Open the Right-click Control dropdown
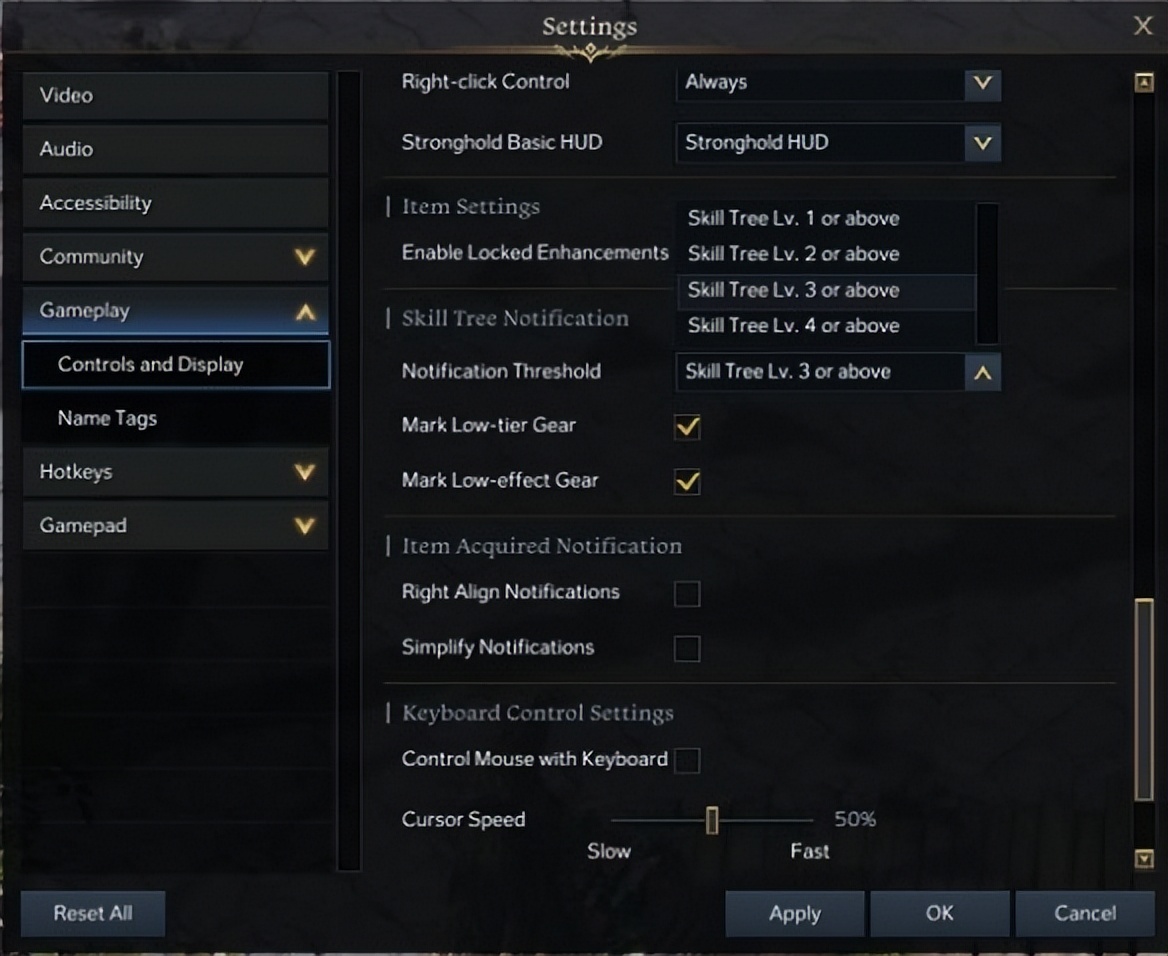The height and width of the screenshot is (956, 1168). tap(982, 85)
